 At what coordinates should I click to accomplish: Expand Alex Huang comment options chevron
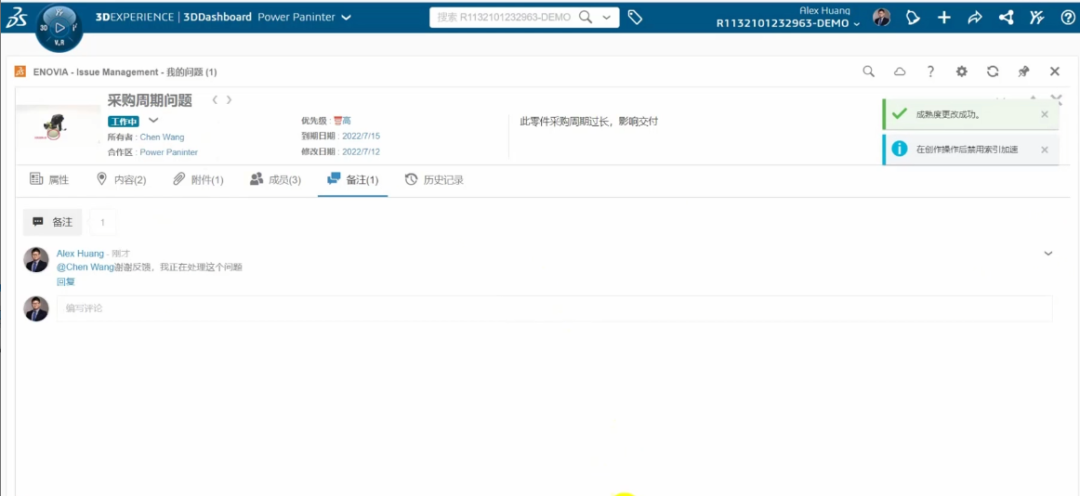[x=1048, y=254]
